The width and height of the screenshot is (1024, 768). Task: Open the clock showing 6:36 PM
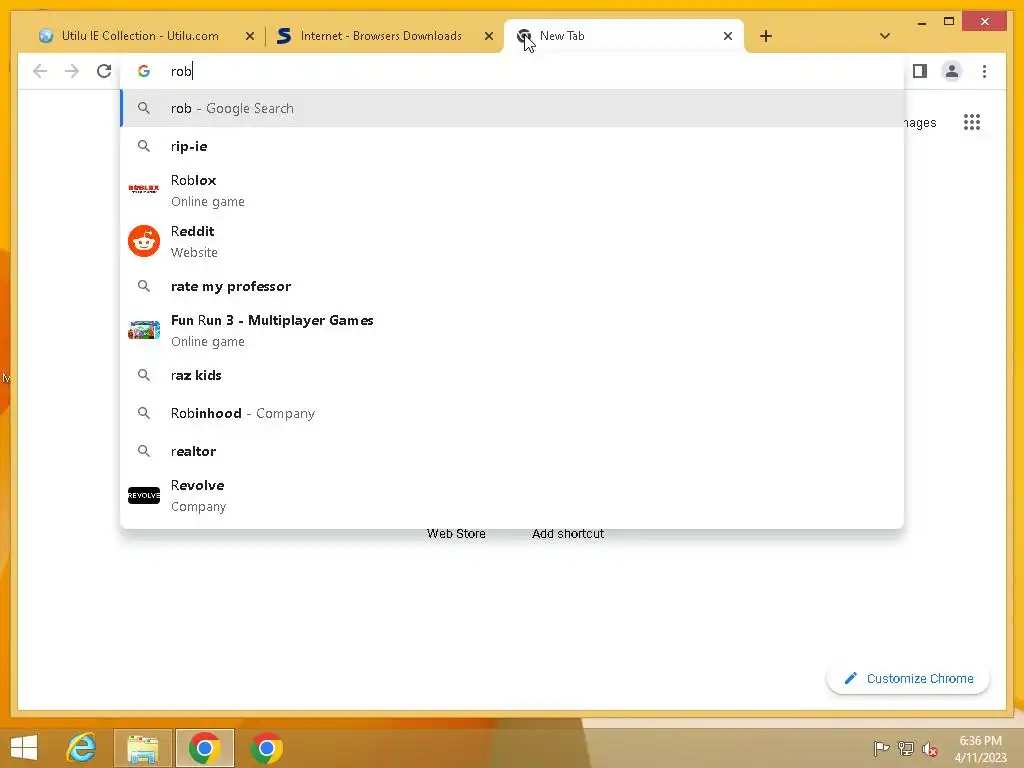point(980,749)
